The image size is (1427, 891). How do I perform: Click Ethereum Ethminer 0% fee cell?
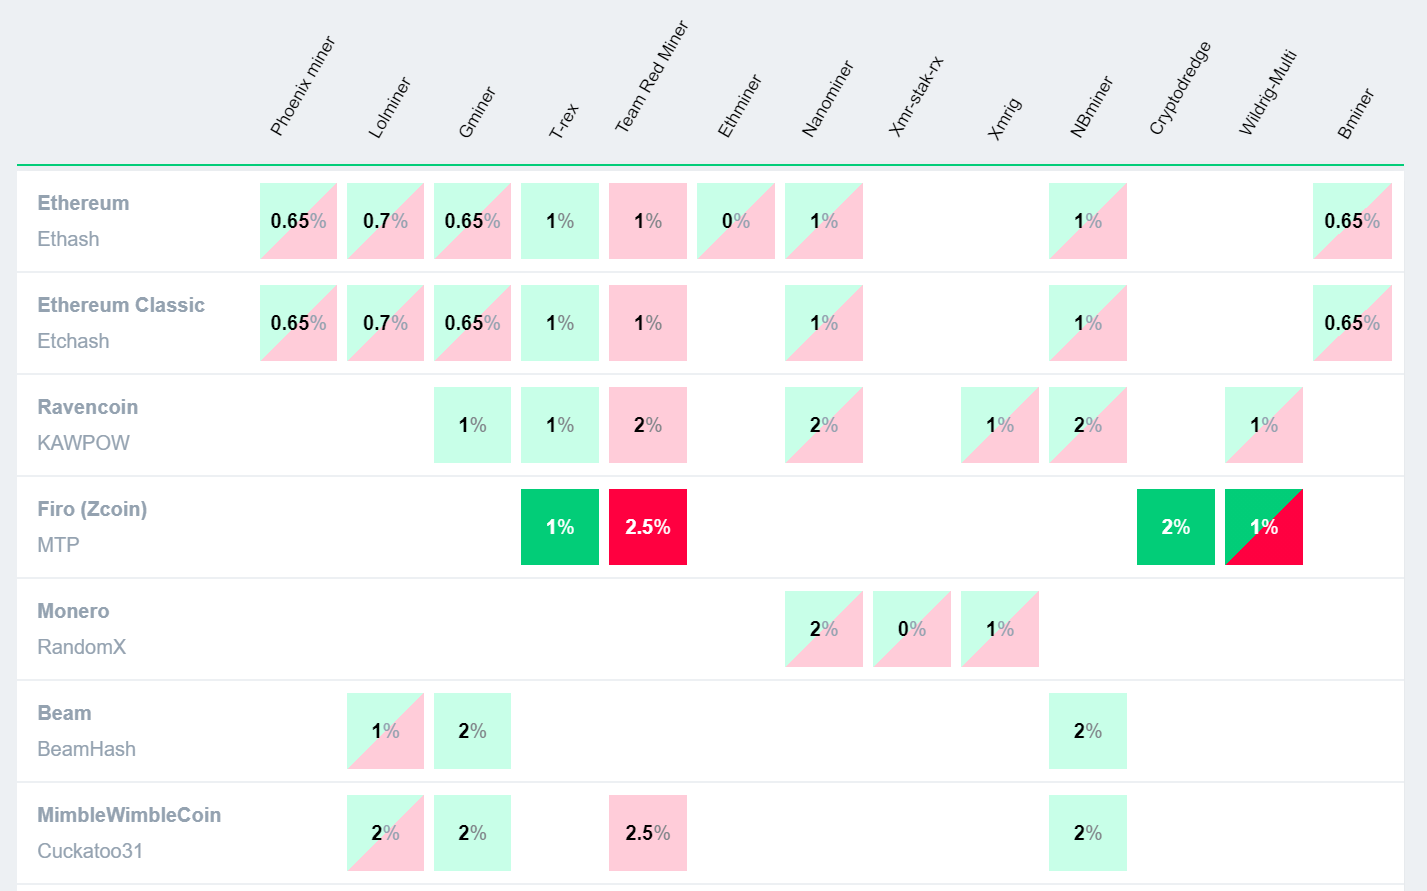736,221
